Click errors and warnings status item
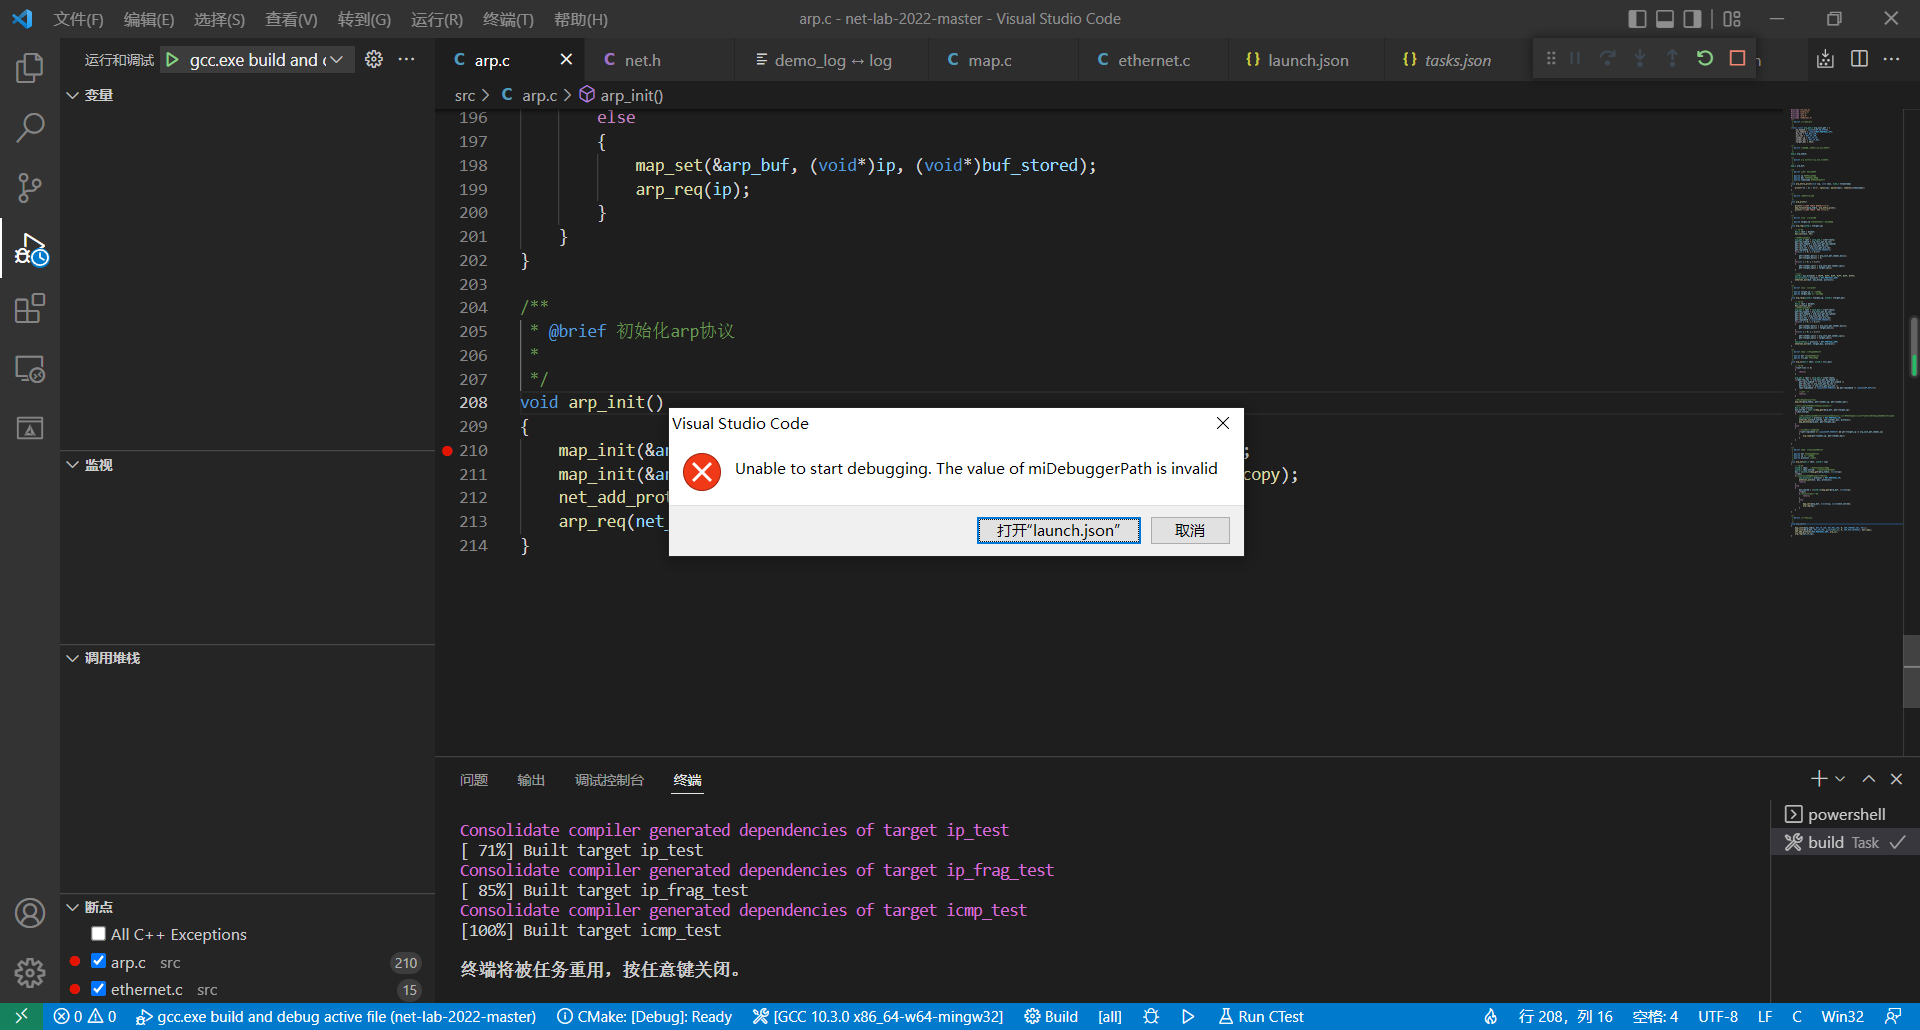 [x=85, y=1016]
